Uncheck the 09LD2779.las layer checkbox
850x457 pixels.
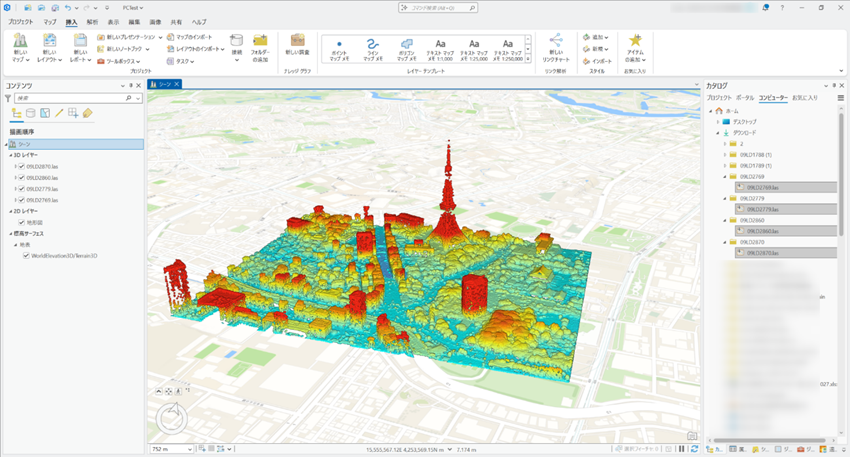click(x=22, y=189)
